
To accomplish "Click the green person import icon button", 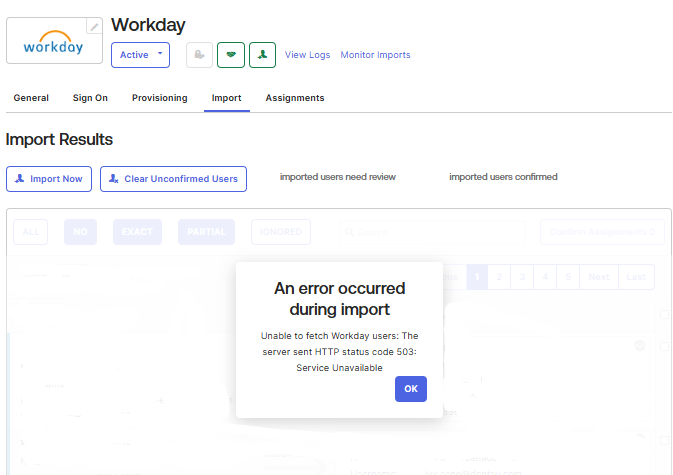I will 262,55.
